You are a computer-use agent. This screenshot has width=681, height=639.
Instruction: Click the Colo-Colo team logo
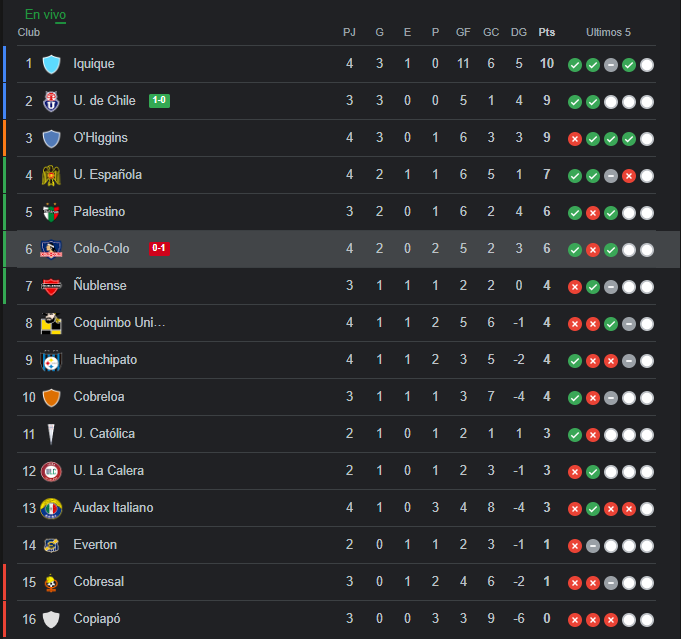[x=51, y=249]
